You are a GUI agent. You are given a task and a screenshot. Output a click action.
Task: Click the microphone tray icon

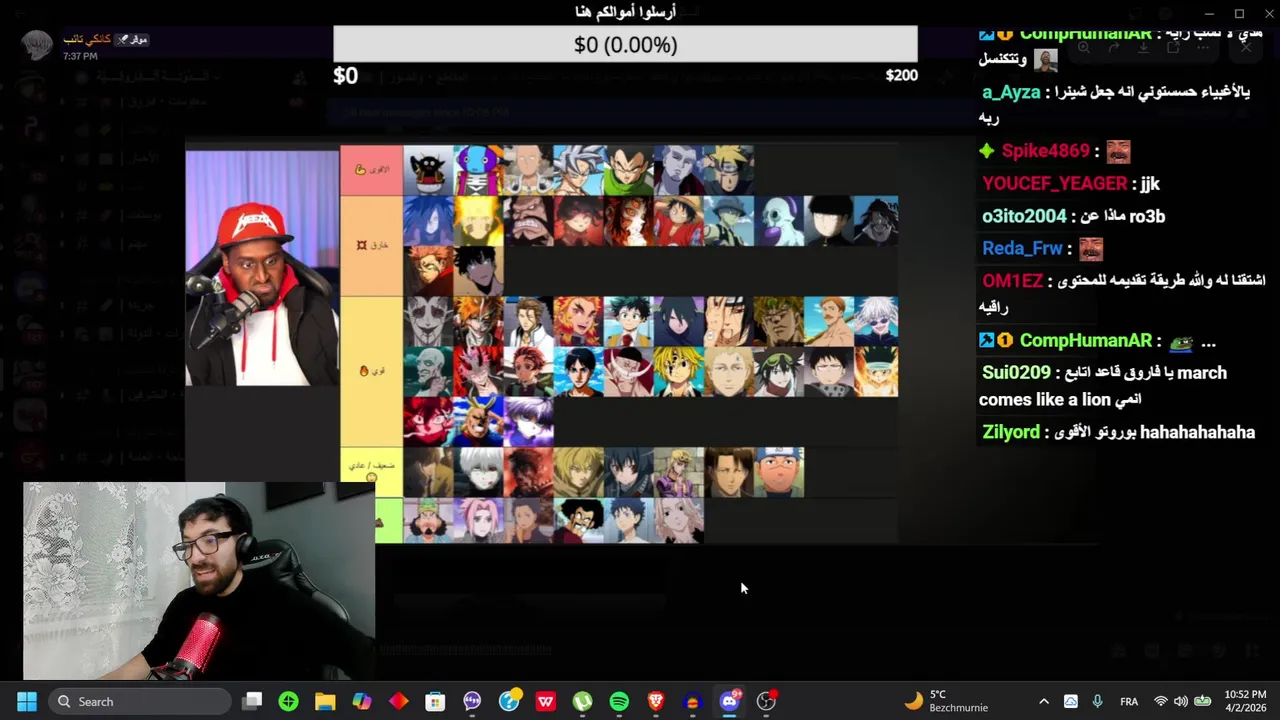click(x=1097, y=701)
